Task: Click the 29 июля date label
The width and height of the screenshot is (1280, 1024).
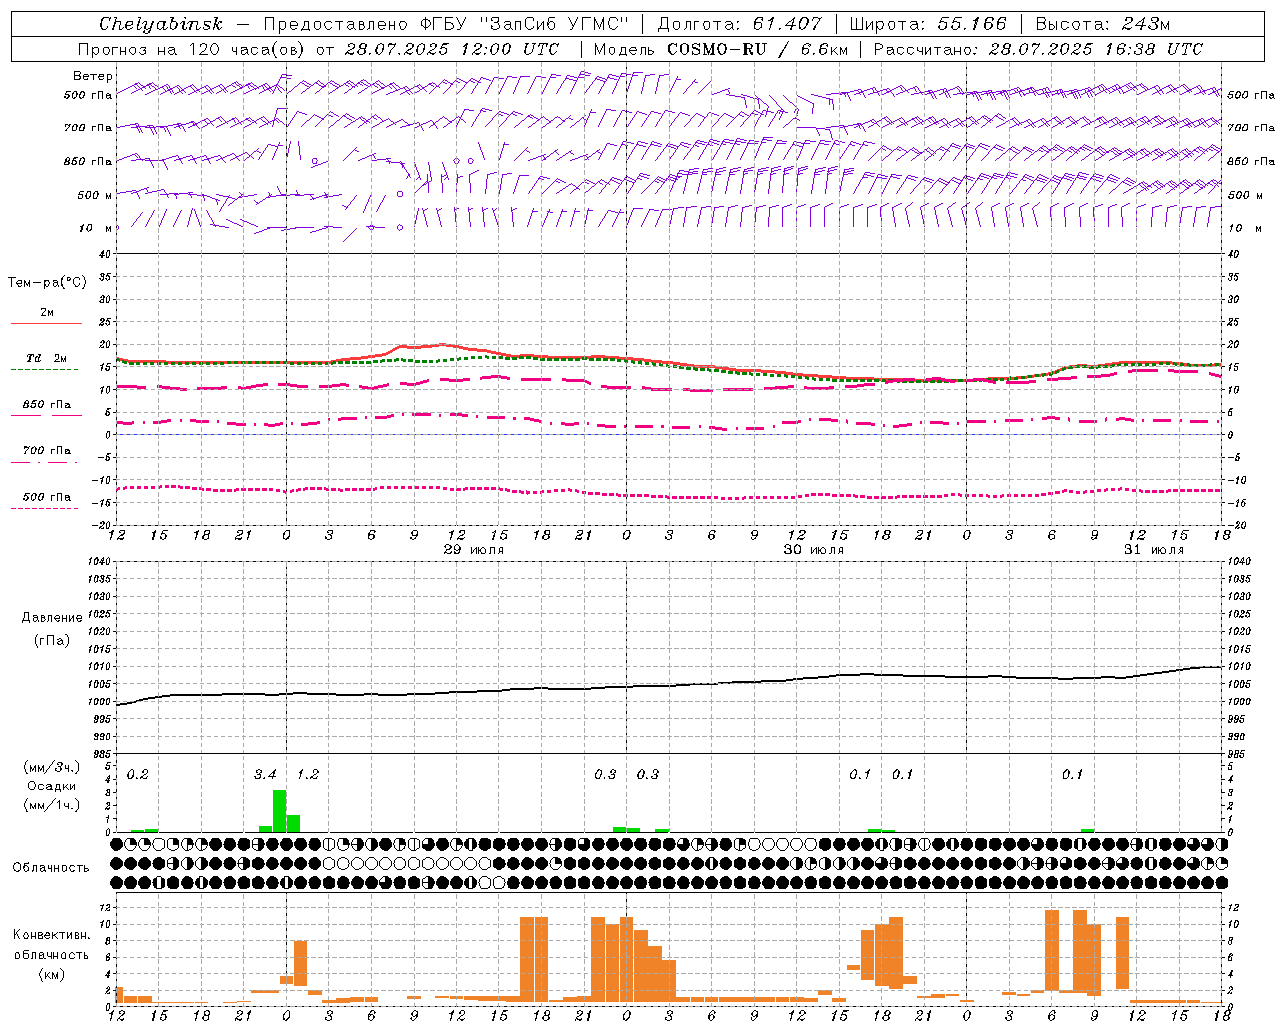Action: [474, 550]
